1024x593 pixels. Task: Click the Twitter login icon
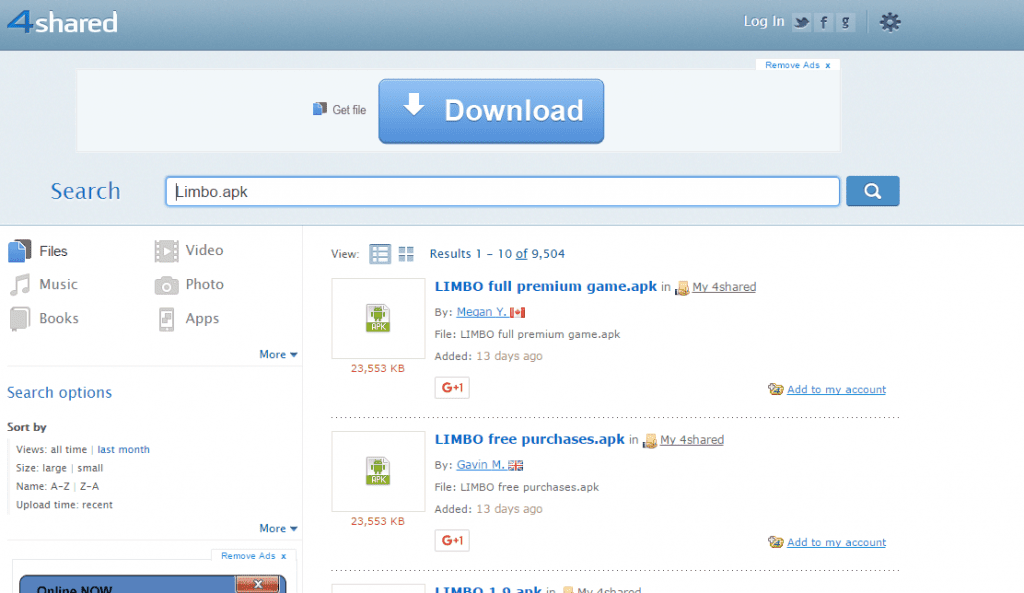(801, 22)
